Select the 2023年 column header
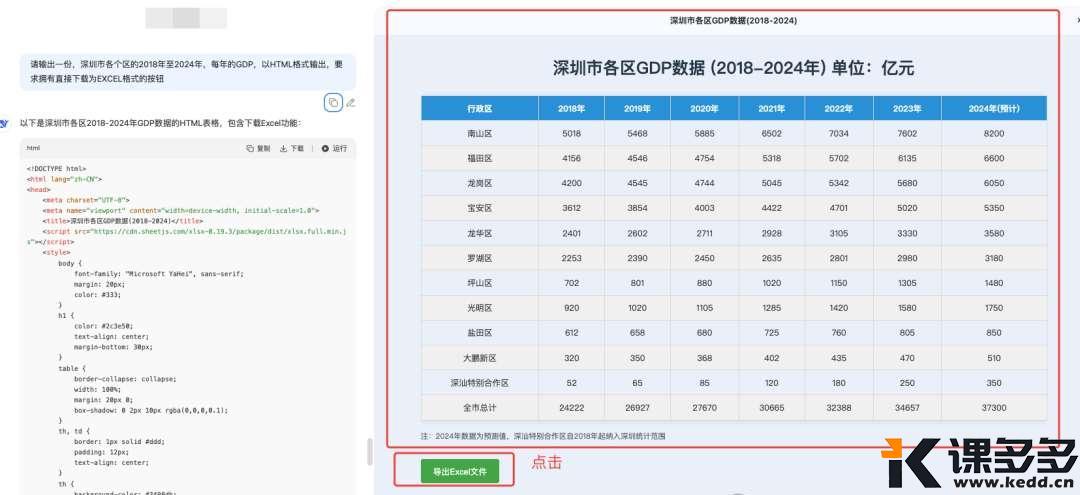 907,109
